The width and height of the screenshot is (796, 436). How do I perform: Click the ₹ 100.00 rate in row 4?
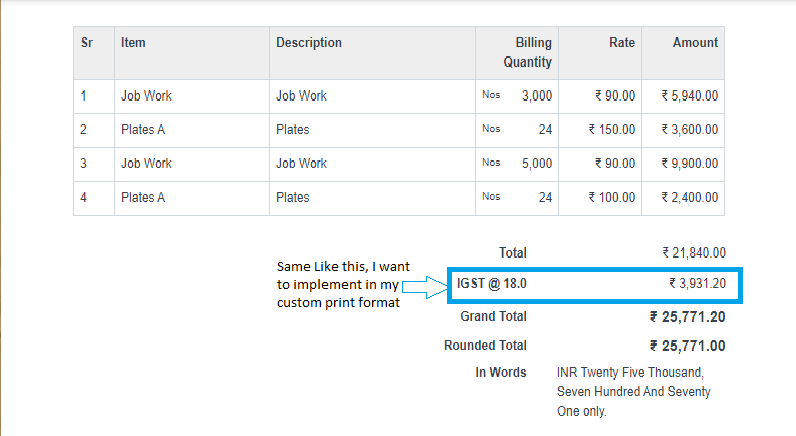tap(612, 197)
